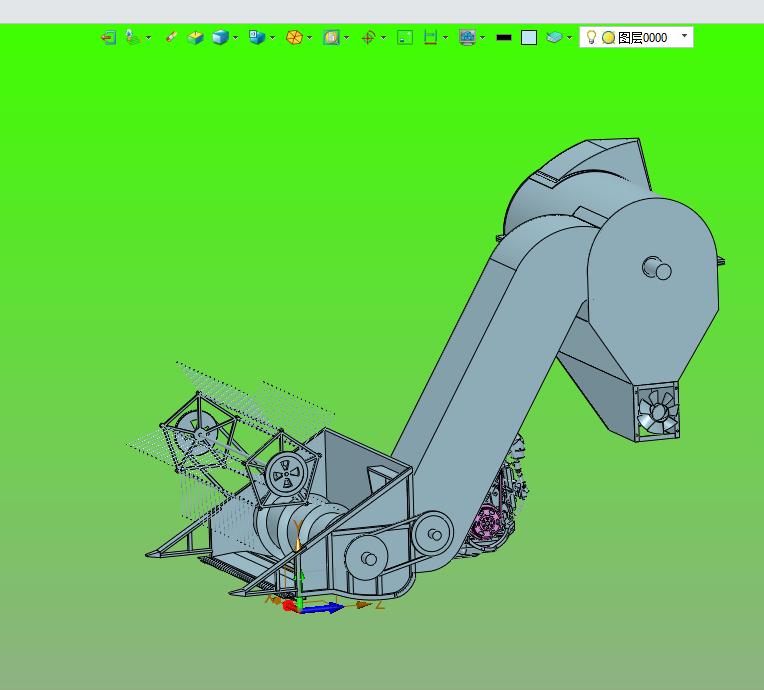Viewport: 764px width, 690px height.
Task: Open the view orientation dropdown arrow
Action: coord(272,38)
